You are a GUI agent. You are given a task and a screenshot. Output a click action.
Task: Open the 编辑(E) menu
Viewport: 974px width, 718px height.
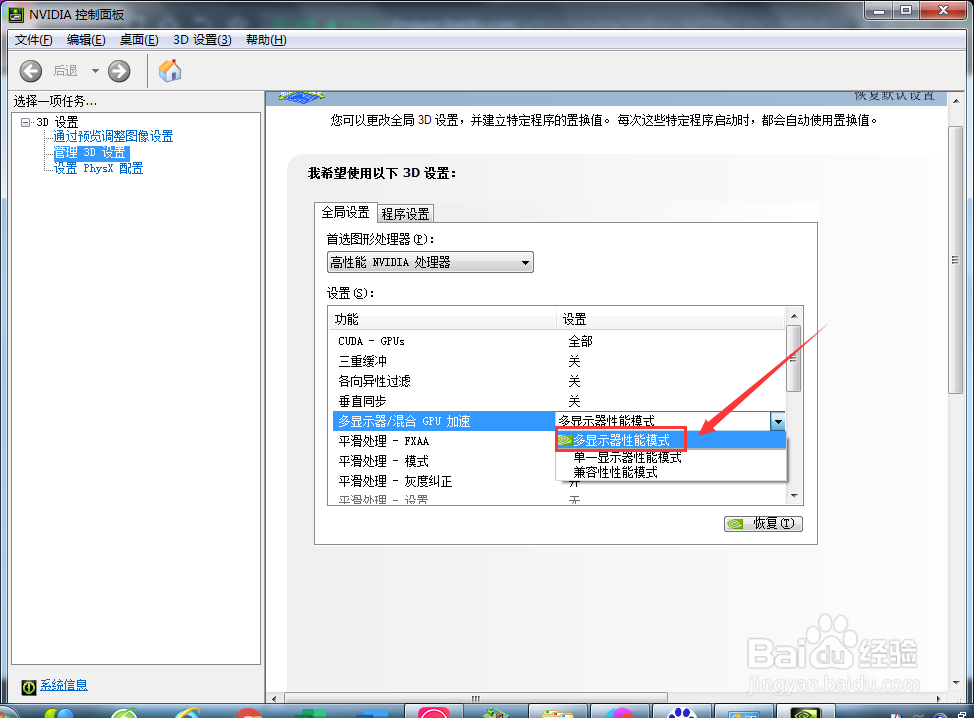pyautogui.click(x=86, y=40)
